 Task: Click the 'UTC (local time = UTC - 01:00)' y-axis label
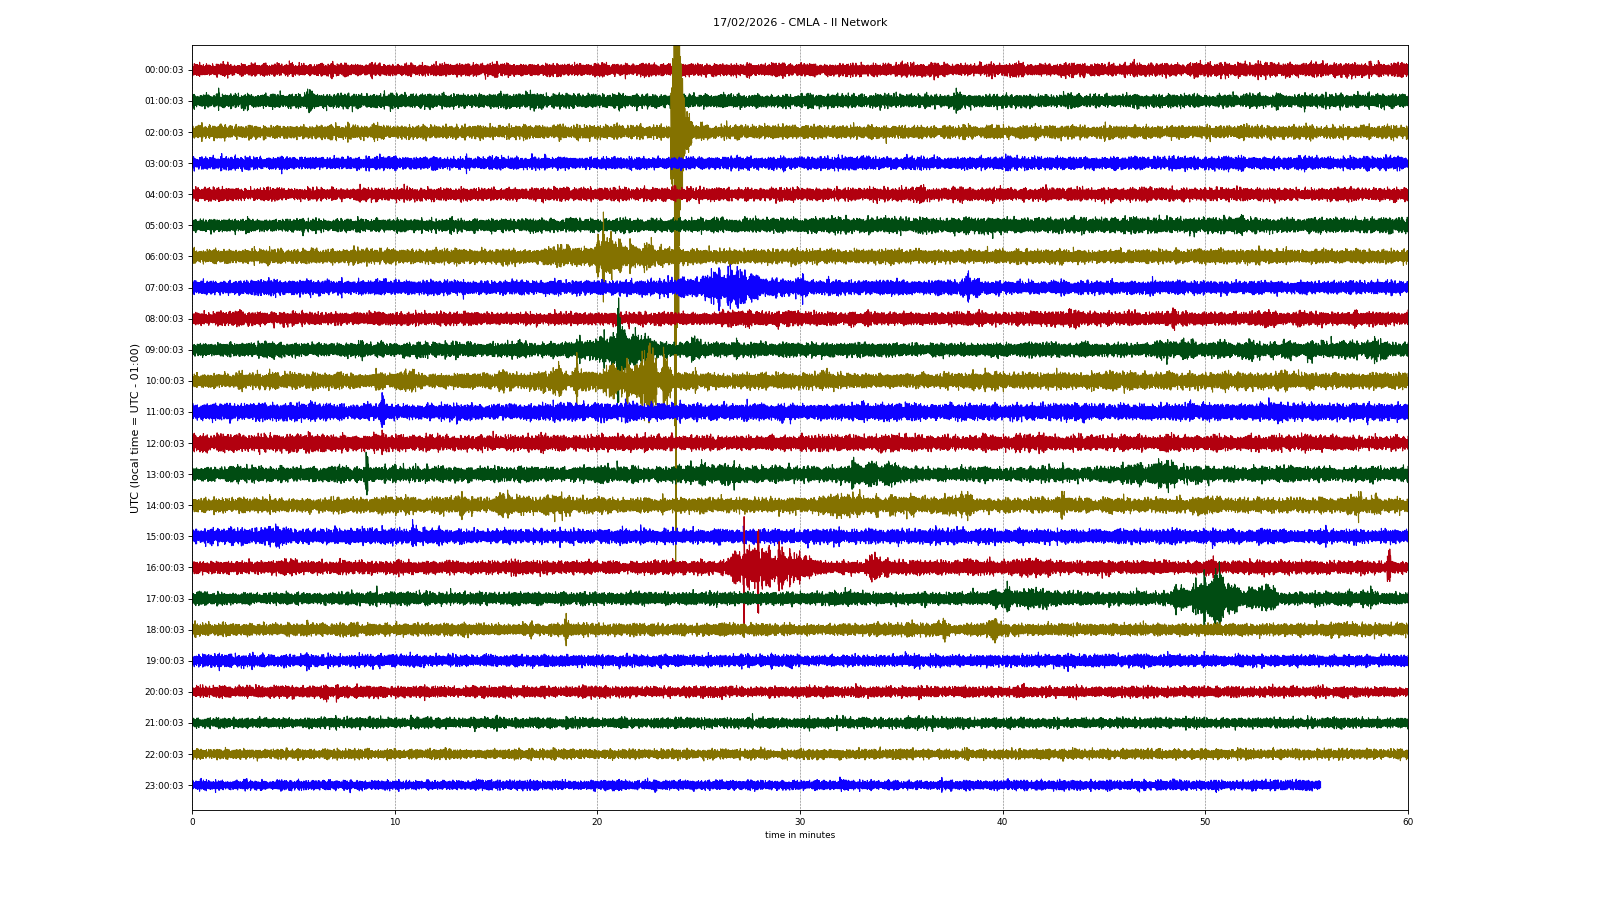point(135,428)
